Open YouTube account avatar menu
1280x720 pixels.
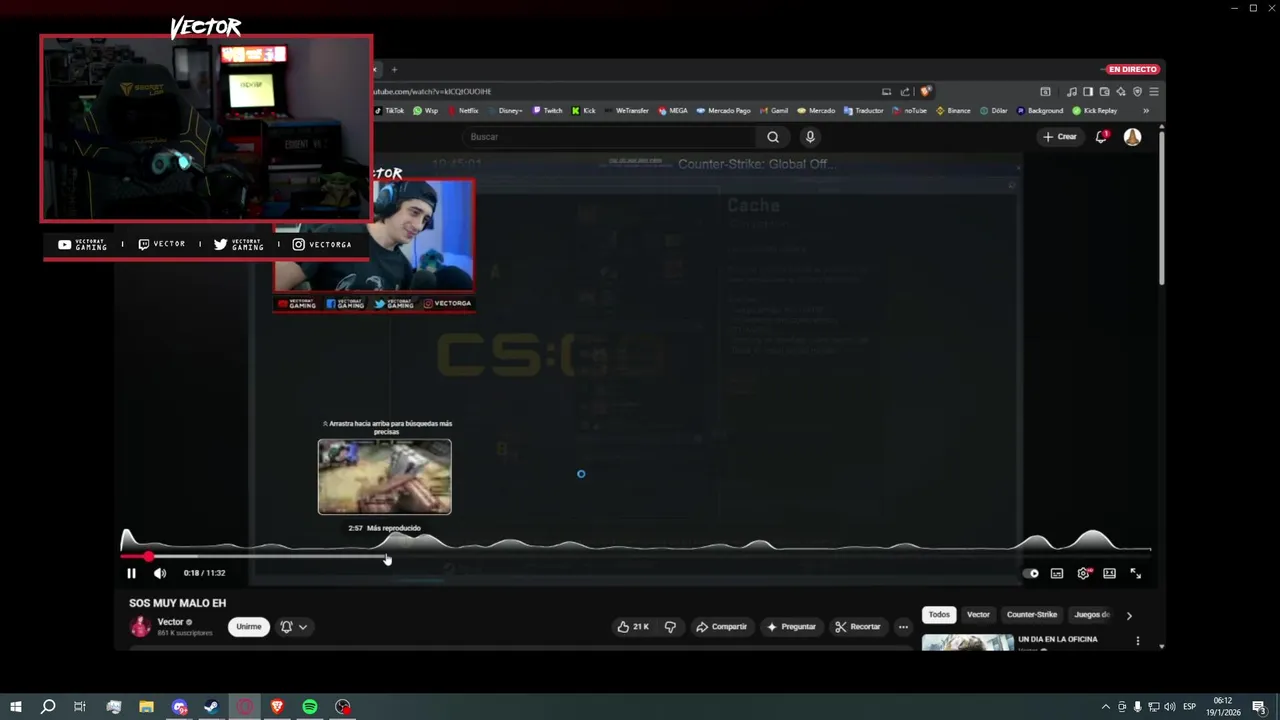1132,137
